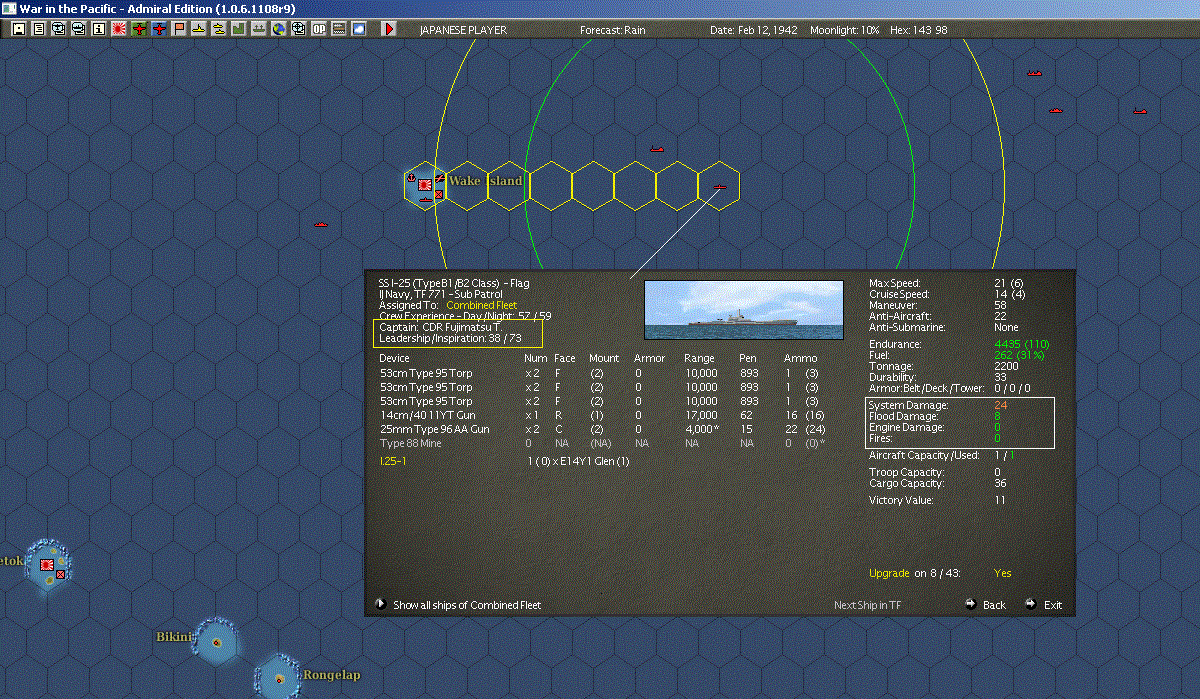1200x699 pixels.
Task: Open the I.25-1 air group link
Action: click(x=392, y=461)
